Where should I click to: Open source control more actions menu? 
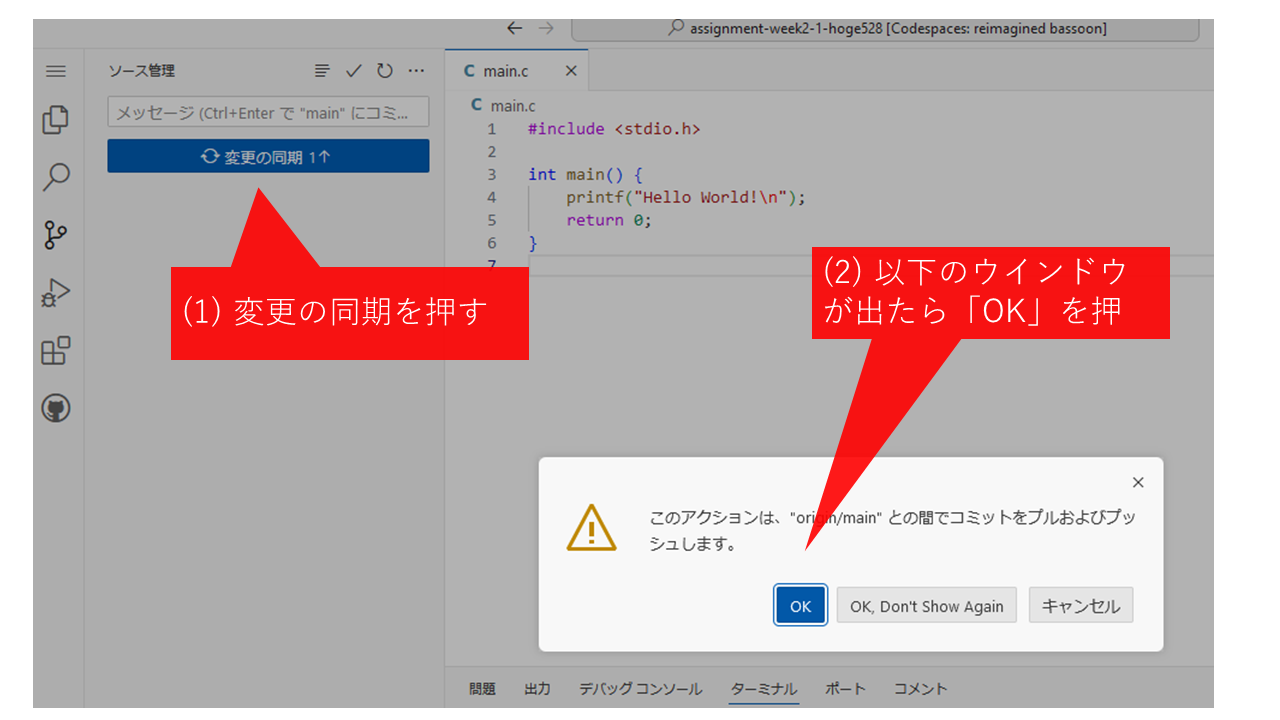pos(417,71)
